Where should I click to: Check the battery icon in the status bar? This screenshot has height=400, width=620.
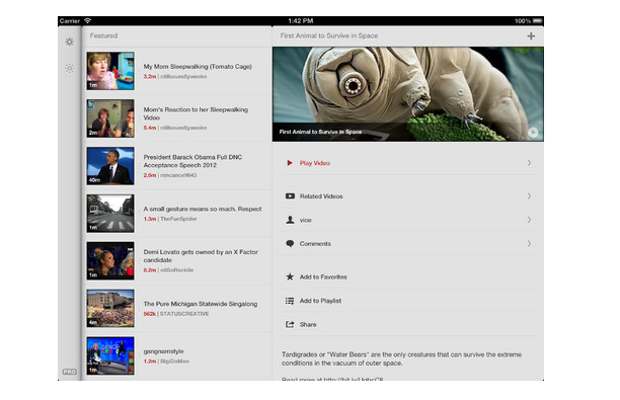coord(537,21)
